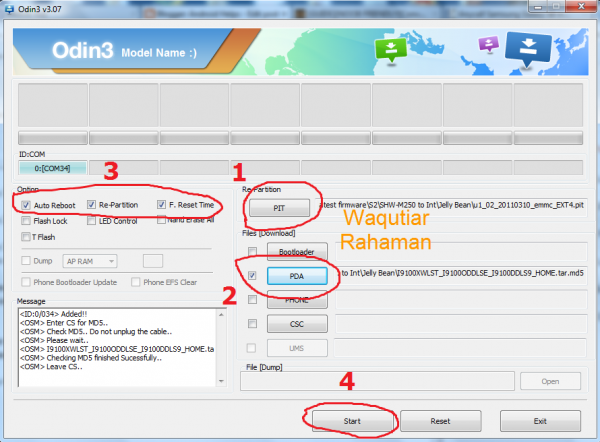This screenshot has height=442, width=600.
Task: Click the 'Enter CS for MD5..' log line
Action: point(77,323)
